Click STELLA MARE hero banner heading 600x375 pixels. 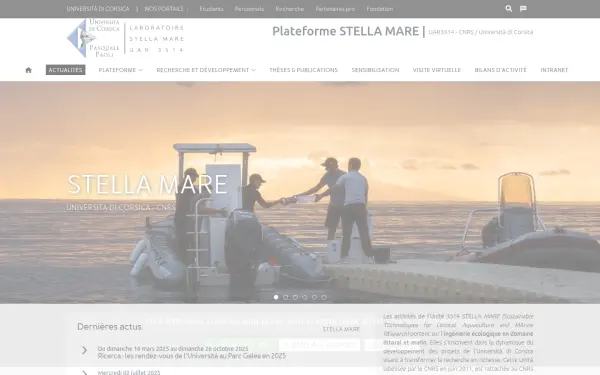(x=147, y=184)
